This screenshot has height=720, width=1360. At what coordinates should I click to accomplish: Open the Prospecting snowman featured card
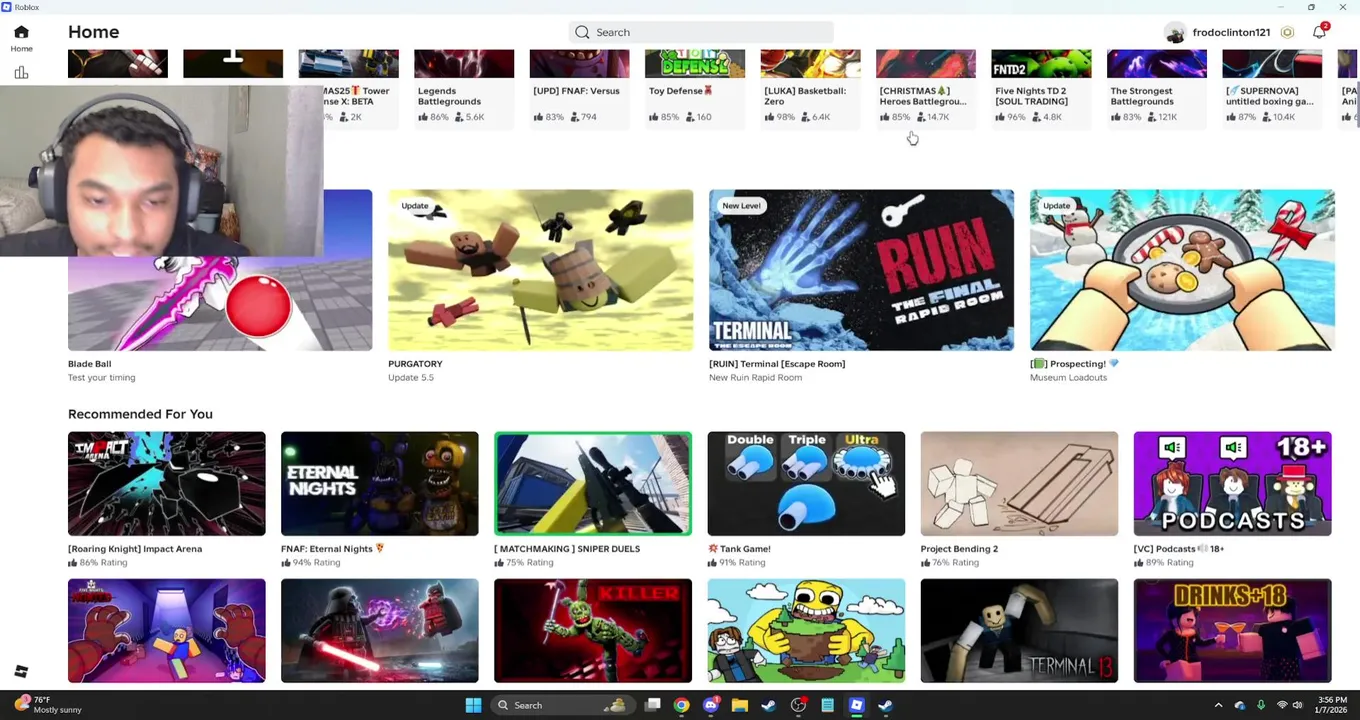coord(1182,270)
